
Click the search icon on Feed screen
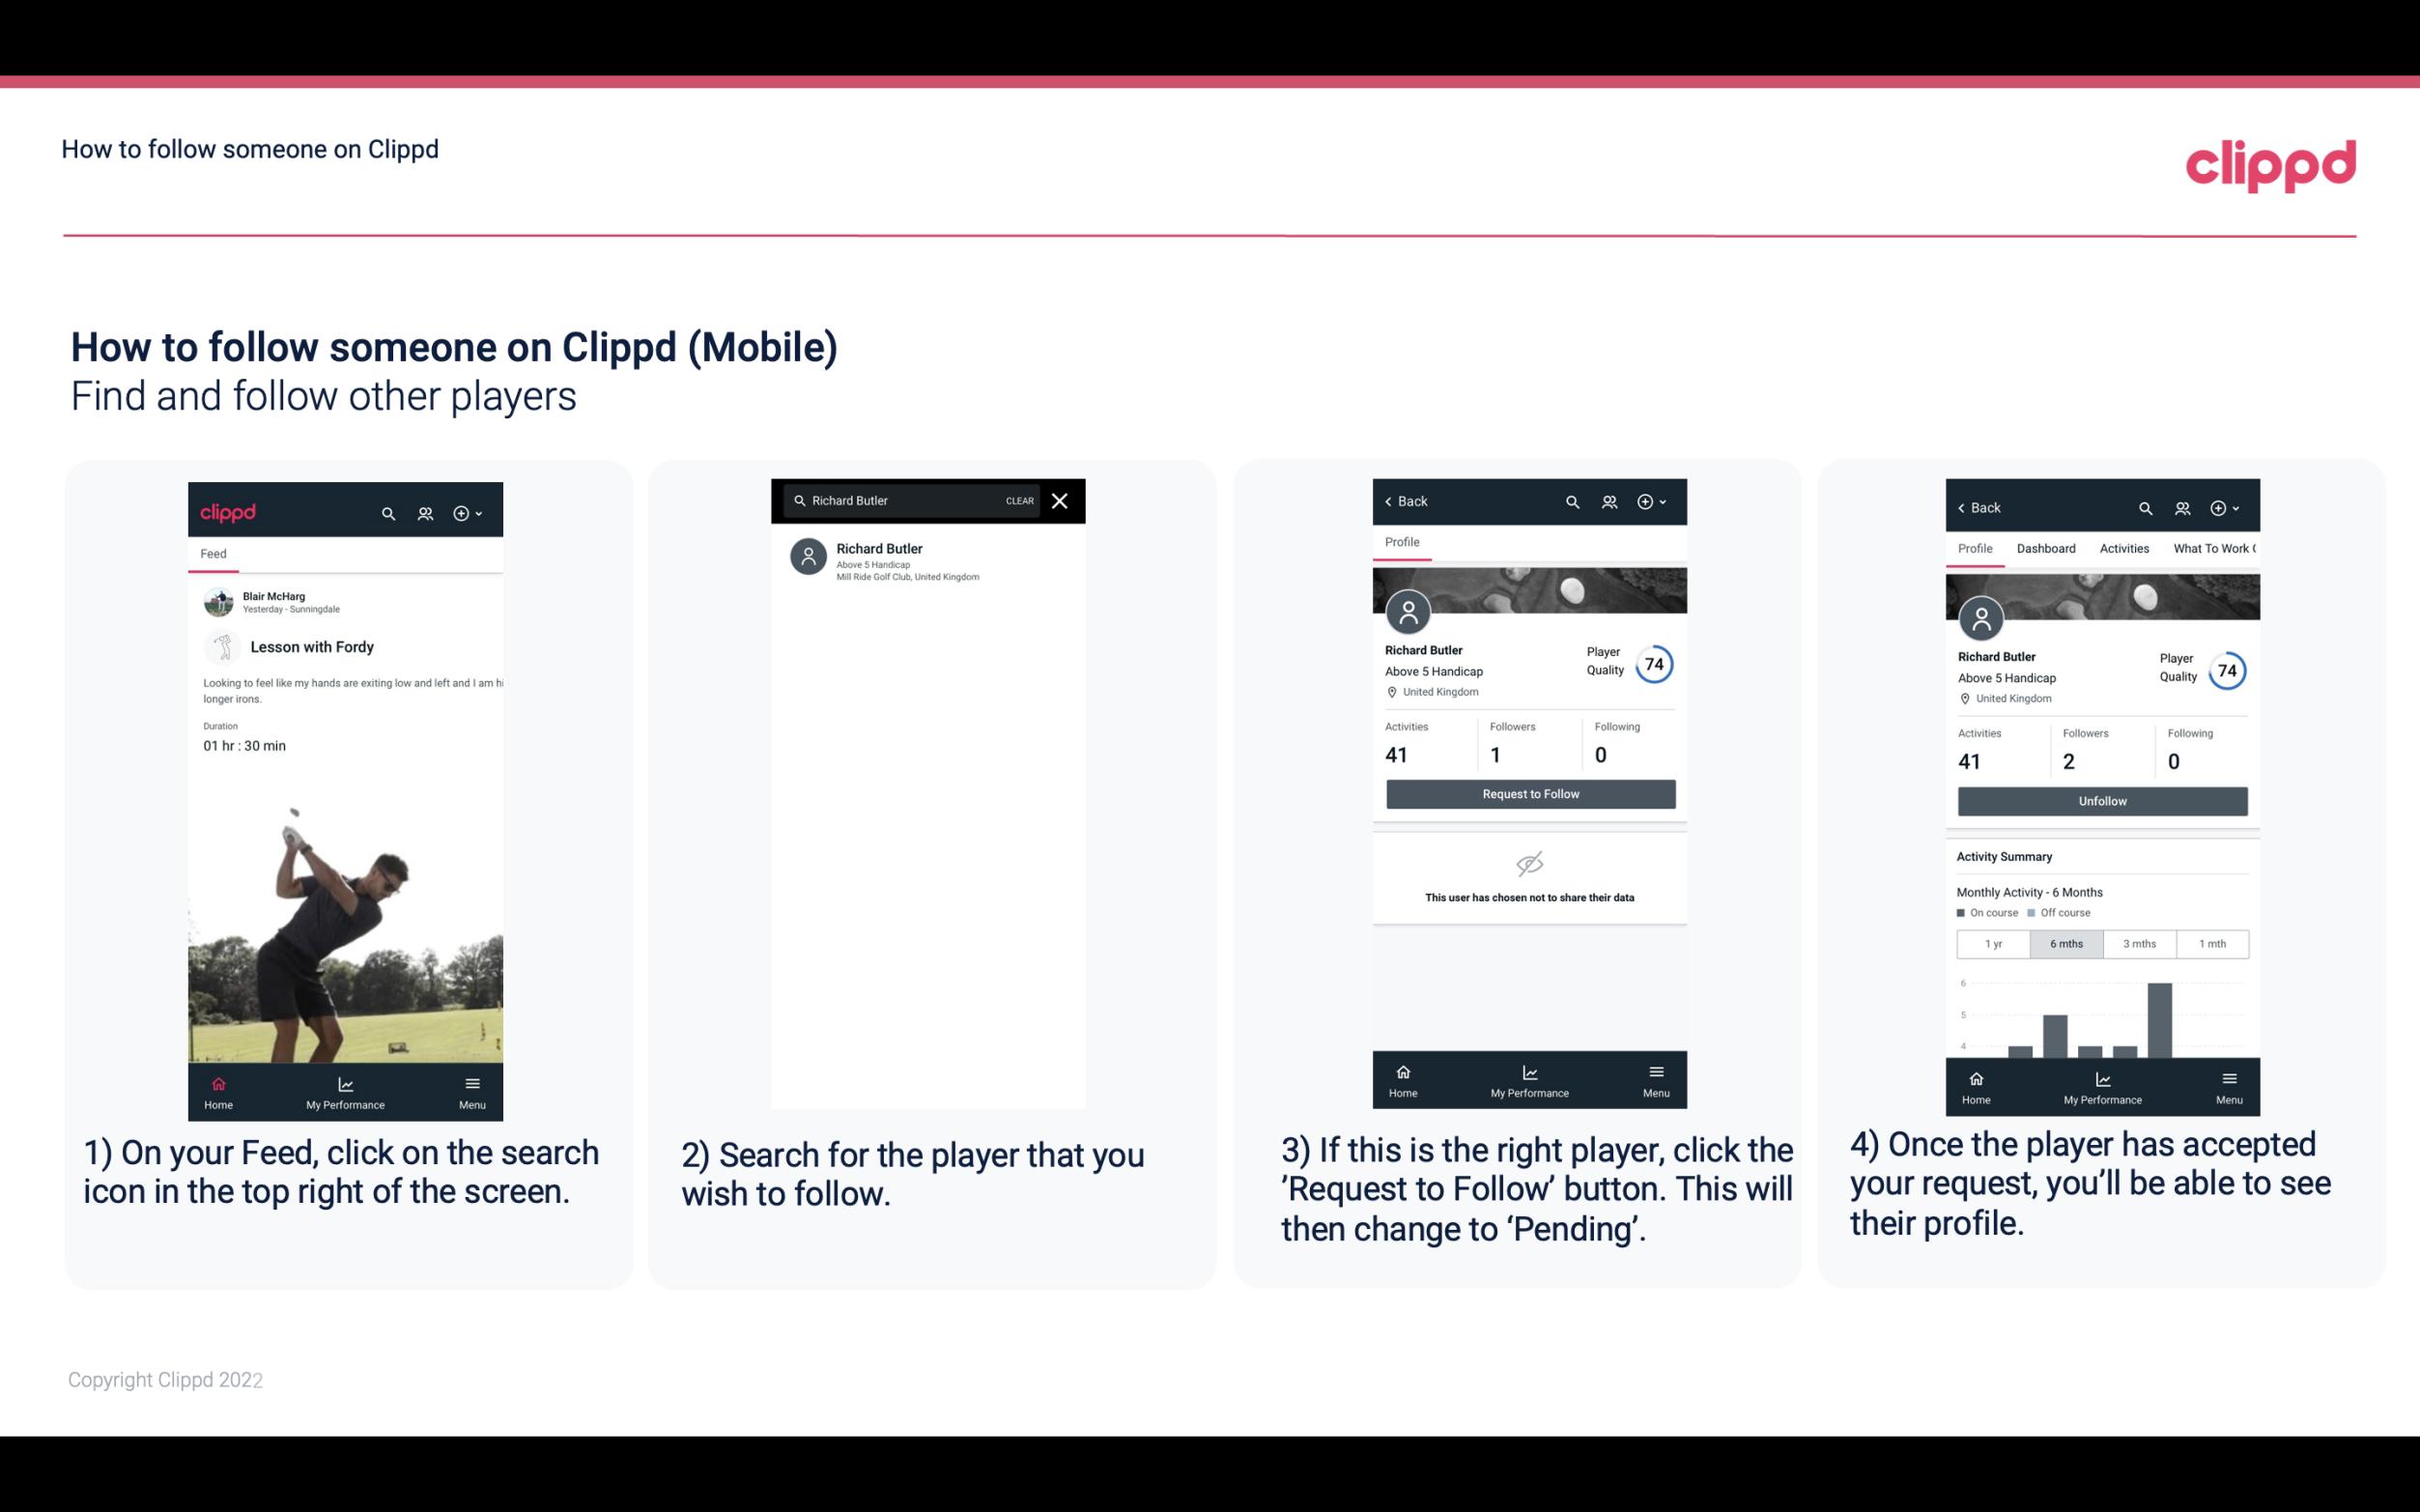pos(386,512)
